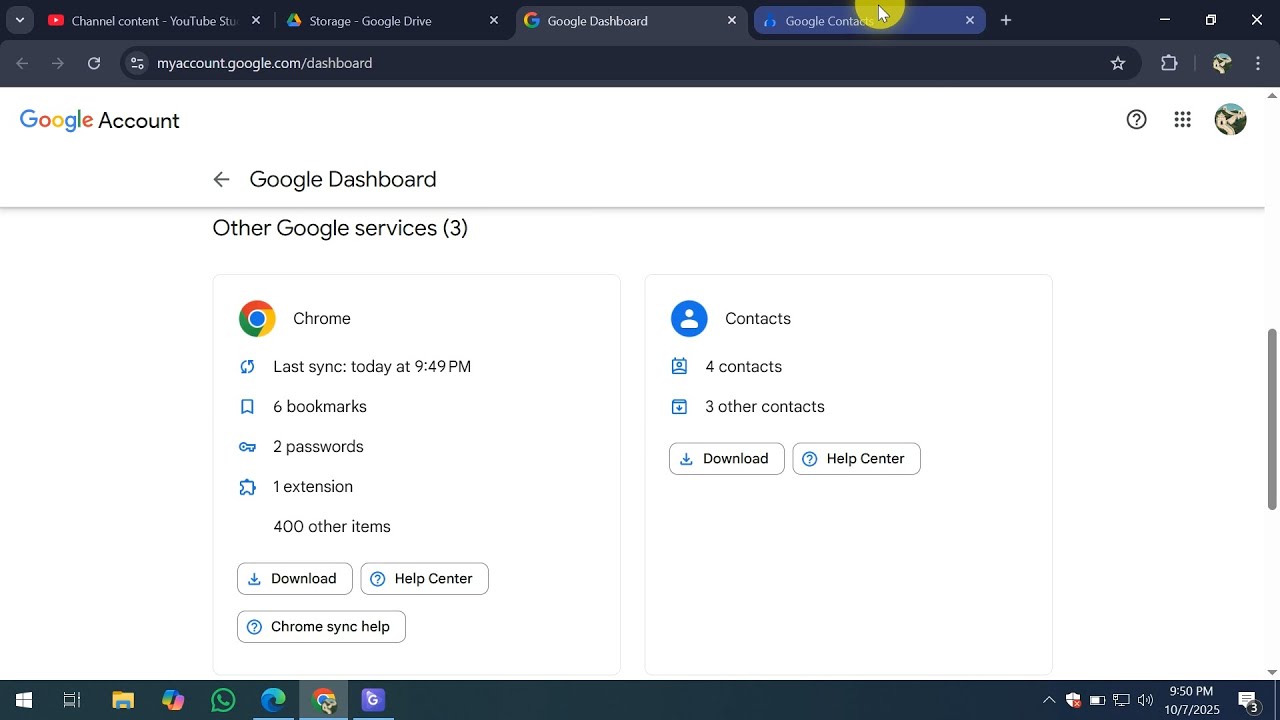
Task: Close the Google Drive tab
Action: [493, 20]
